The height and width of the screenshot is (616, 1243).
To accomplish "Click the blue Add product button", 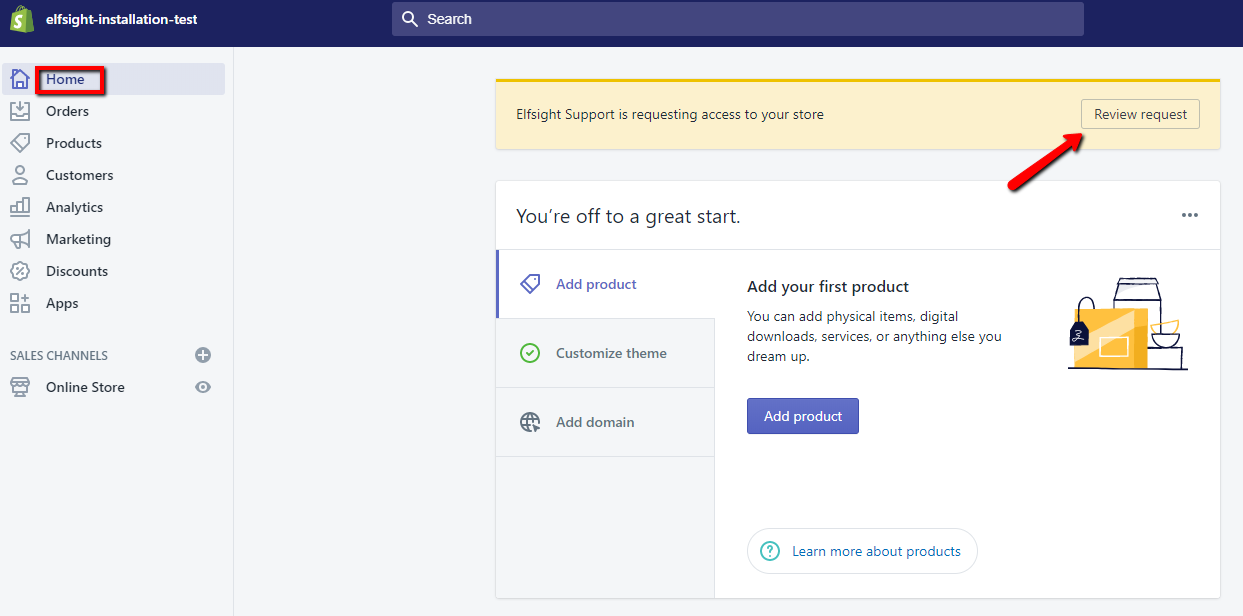I will [803, 416].
